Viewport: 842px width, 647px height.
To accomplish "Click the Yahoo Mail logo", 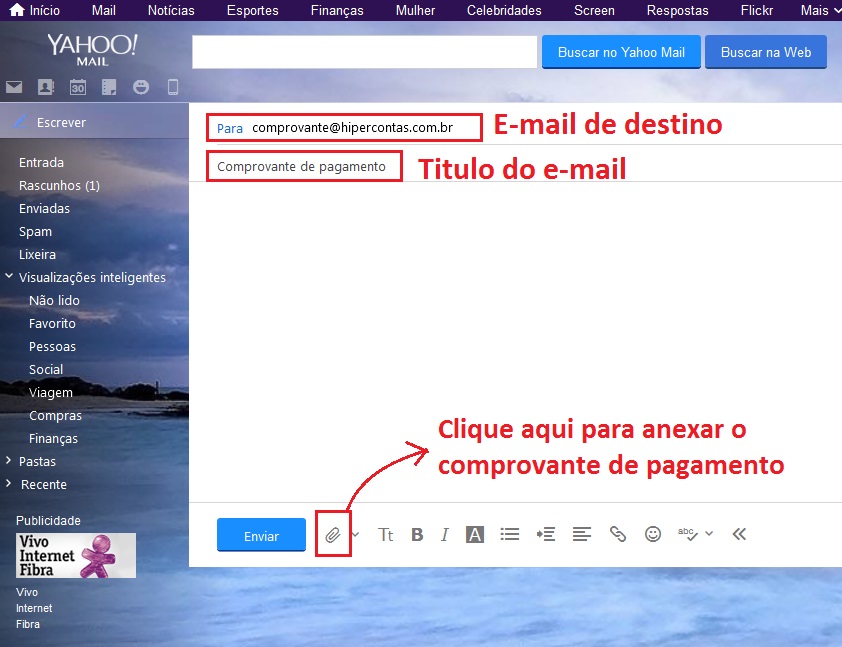I will [x=92, y=50].
